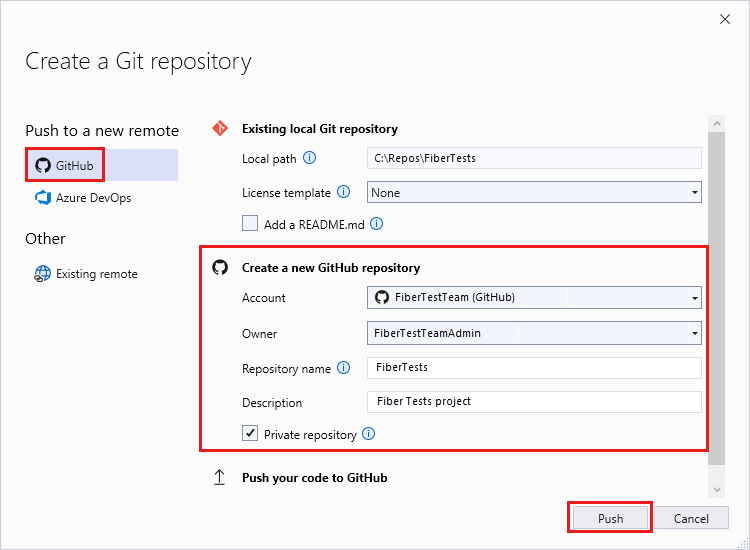Choose the Existing remote option
This screenshot has height=550, width=750.
click(x=96, y=274)
